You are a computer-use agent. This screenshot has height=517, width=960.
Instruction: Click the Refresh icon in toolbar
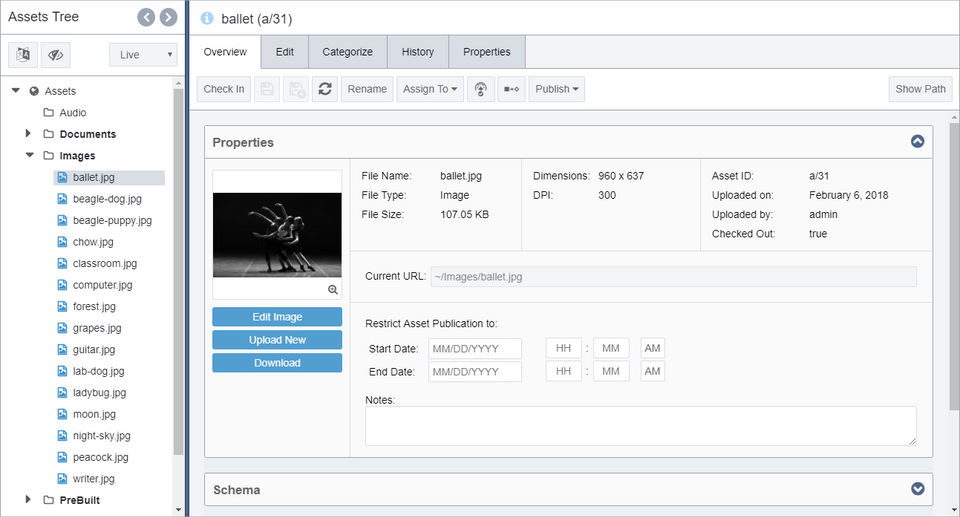(x=325, y=89)
